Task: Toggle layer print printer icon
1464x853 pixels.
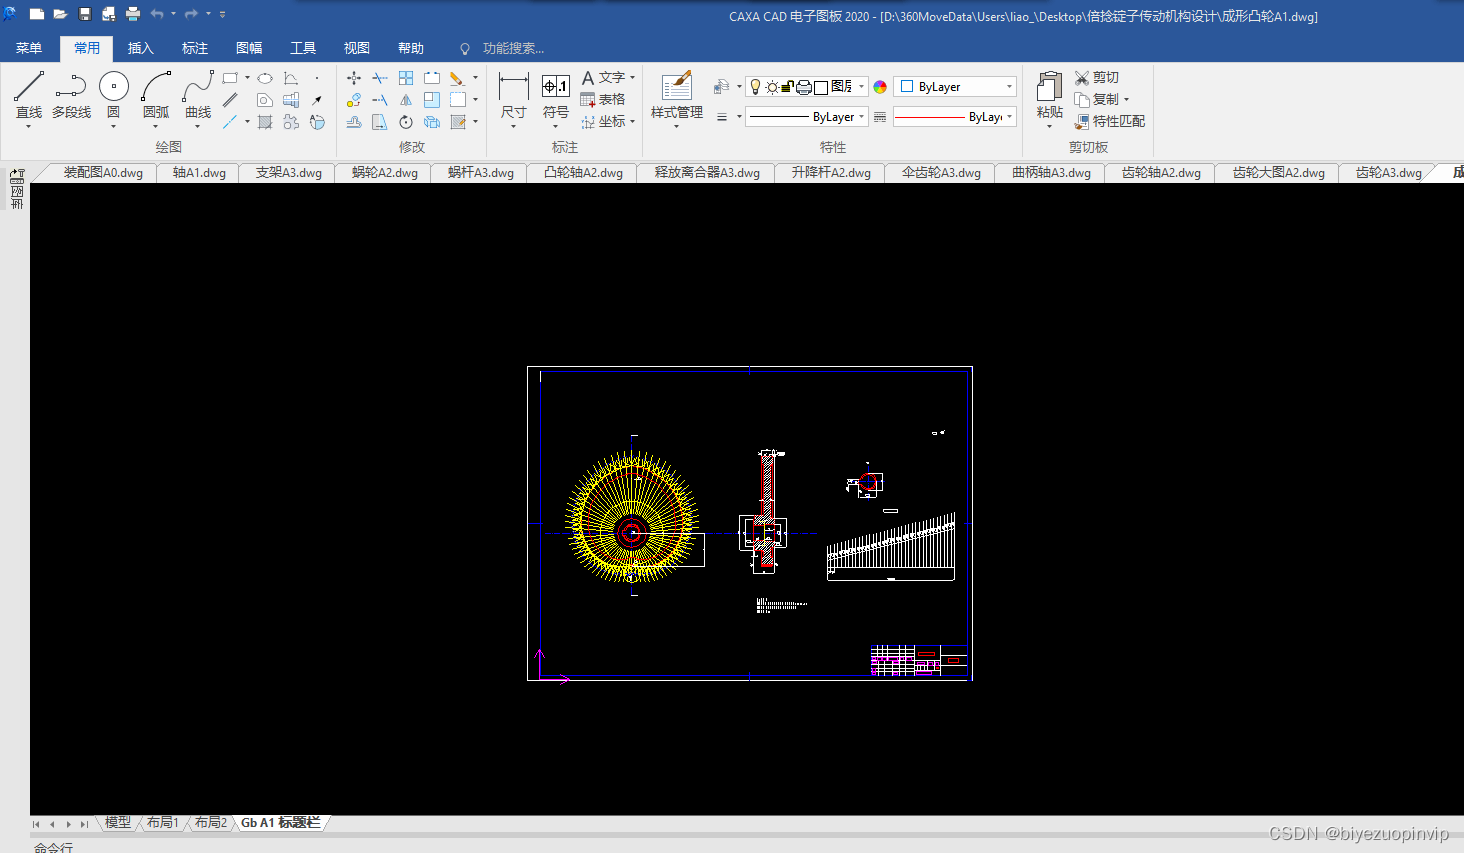Action: pyautogui.click(x=803, y=87)
